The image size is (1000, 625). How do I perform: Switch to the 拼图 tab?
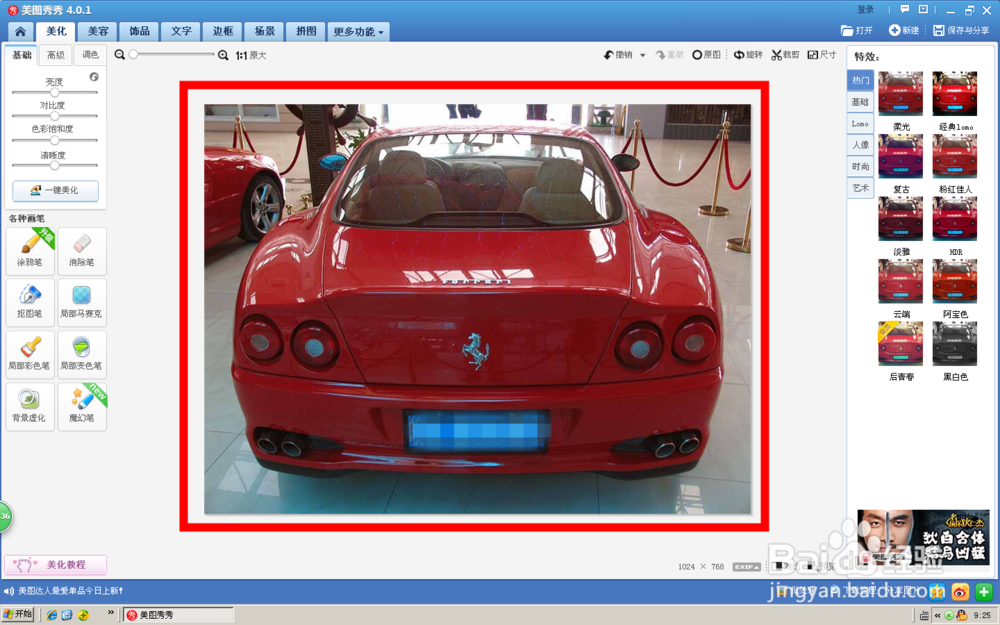(x=305, y=31)
